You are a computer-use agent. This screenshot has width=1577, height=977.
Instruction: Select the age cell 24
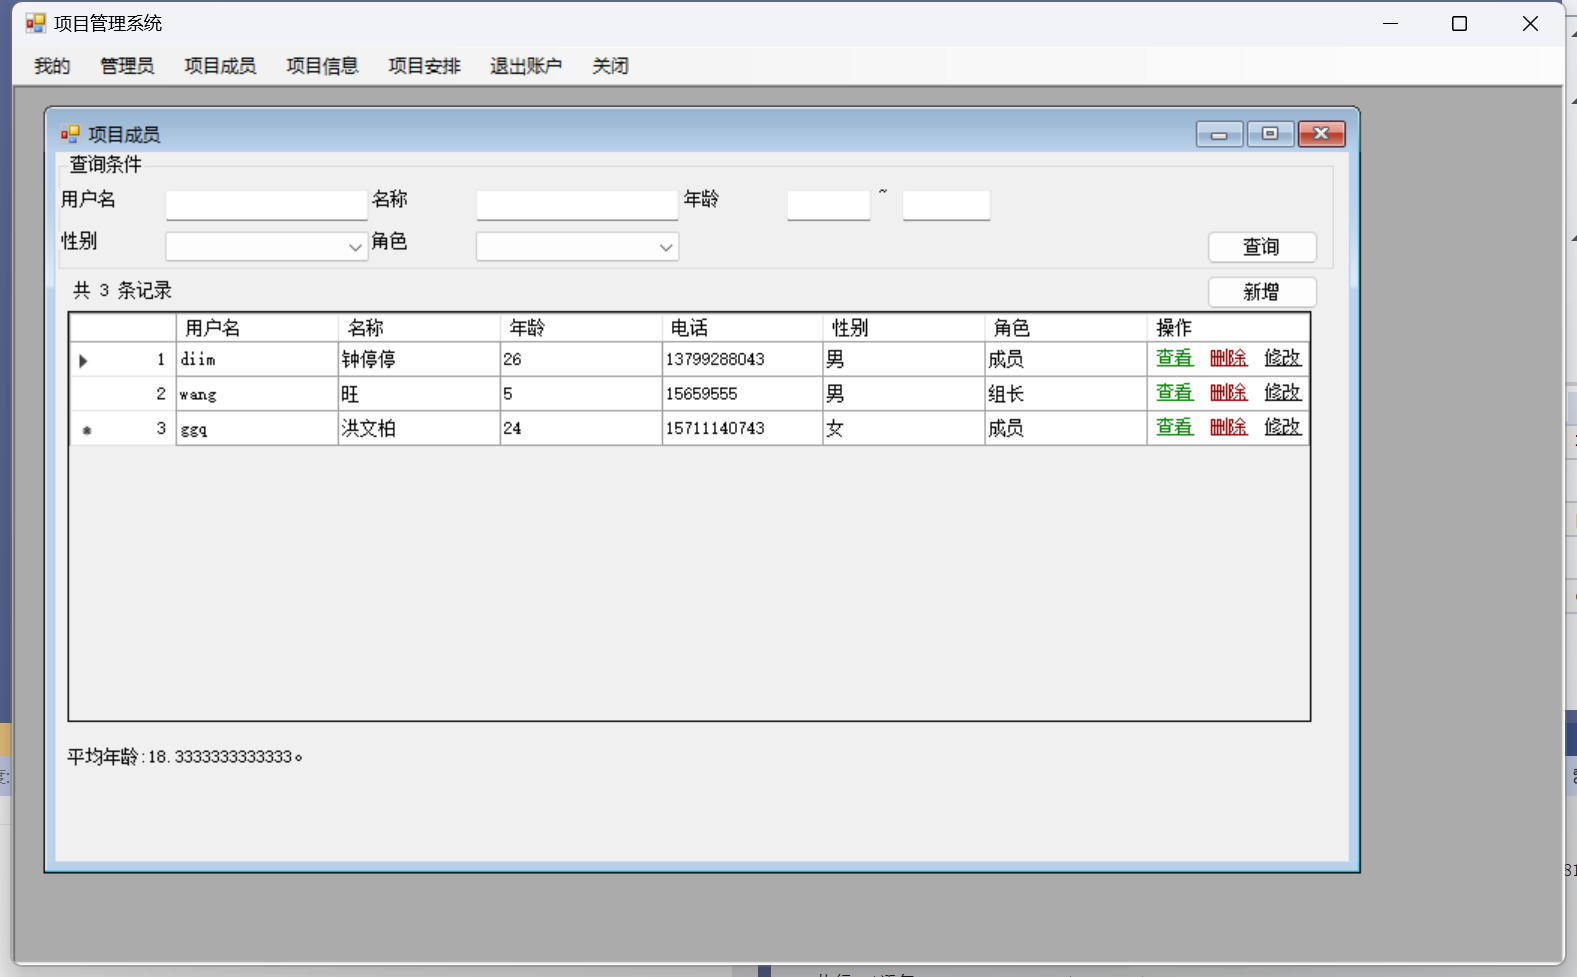581,428
